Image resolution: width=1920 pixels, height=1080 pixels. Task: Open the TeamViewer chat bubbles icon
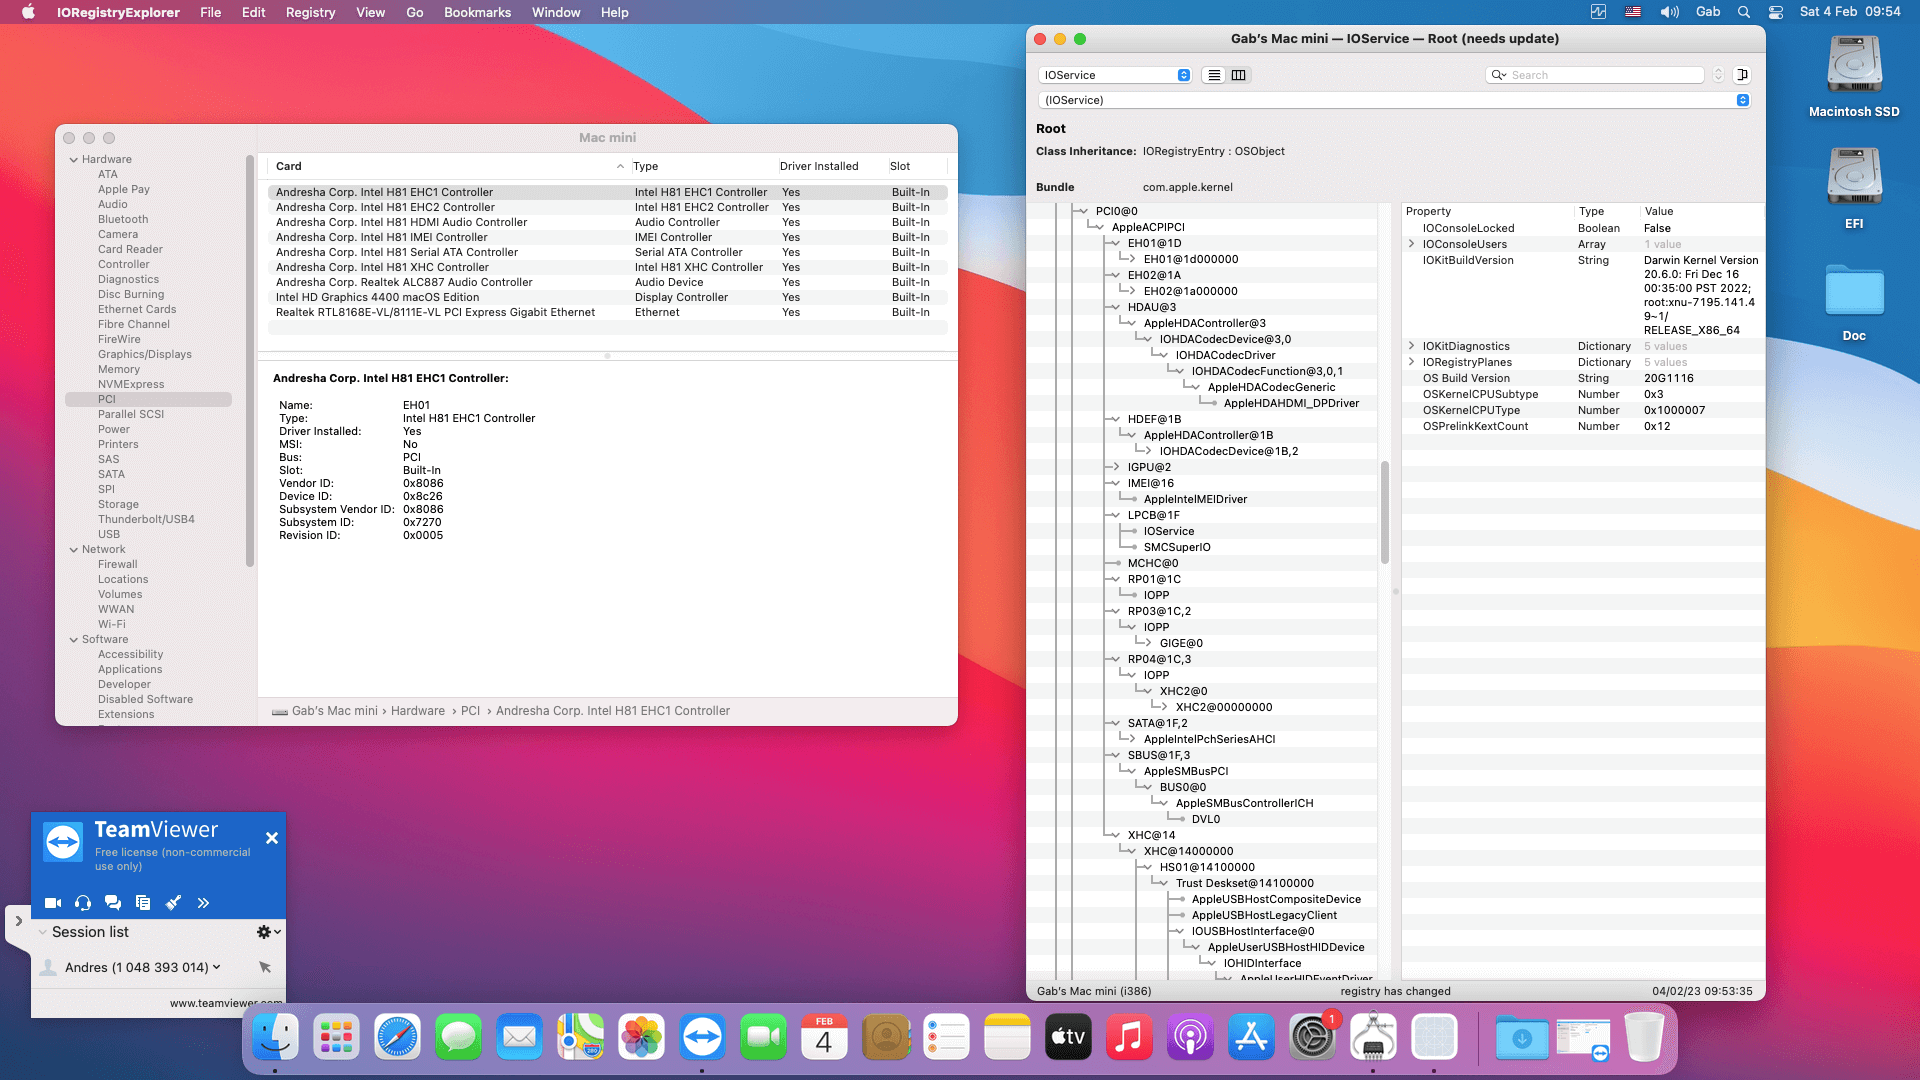point(113,903)
